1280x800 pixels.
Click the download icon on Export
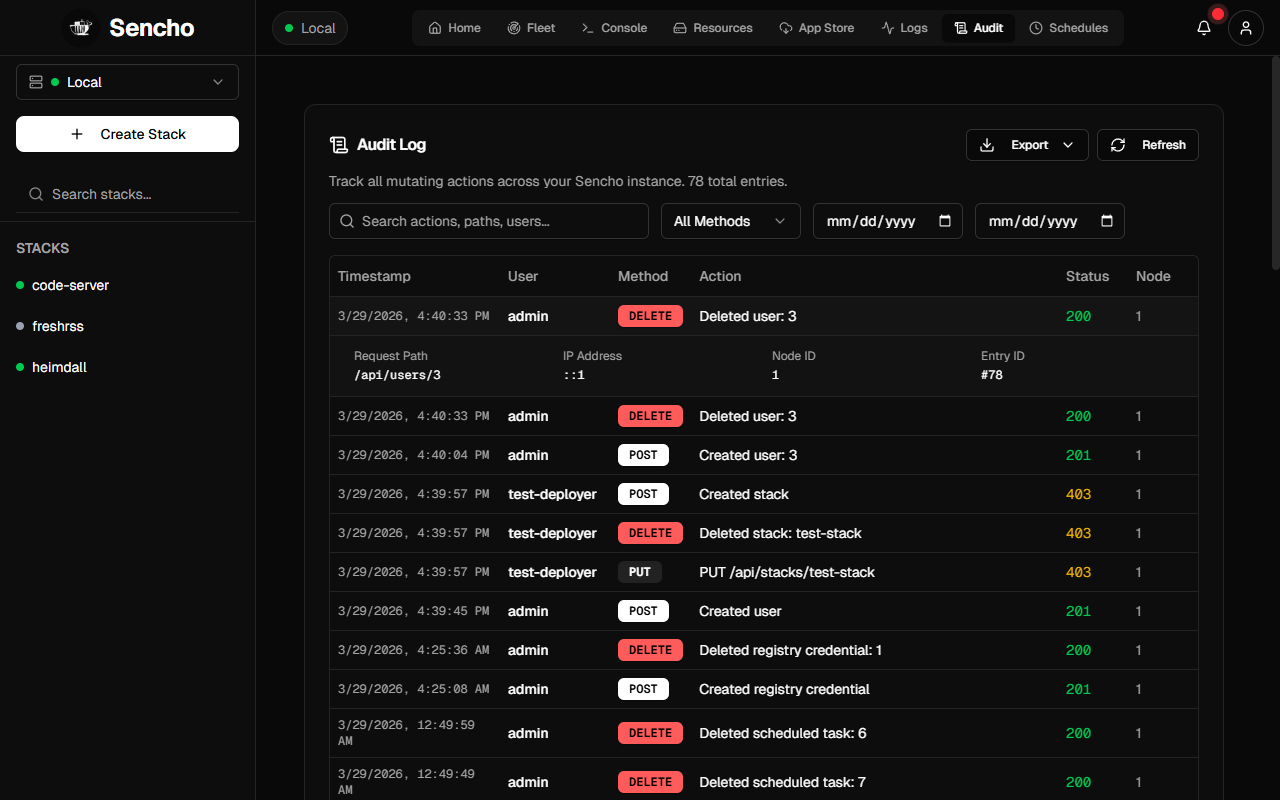(987, 145)
